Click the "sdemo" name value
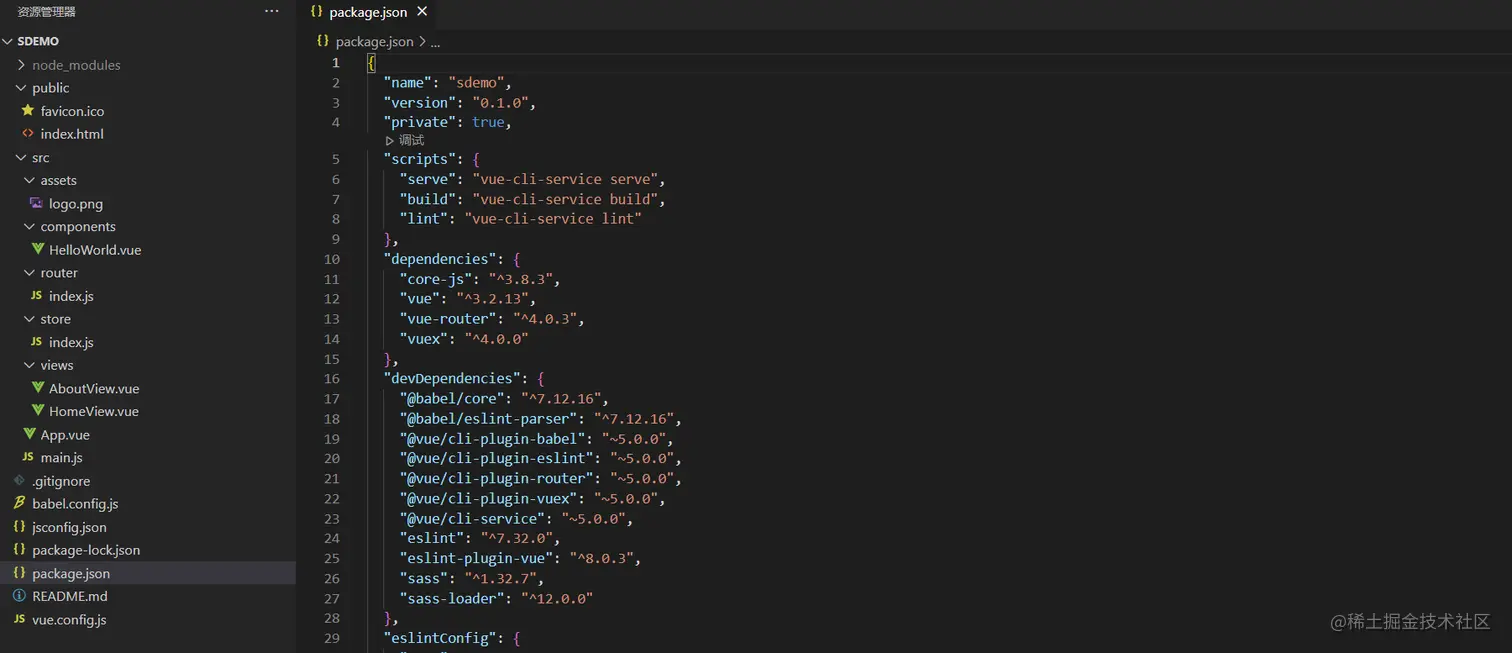Screen dimensions: 1512x653 pos(476,83)
